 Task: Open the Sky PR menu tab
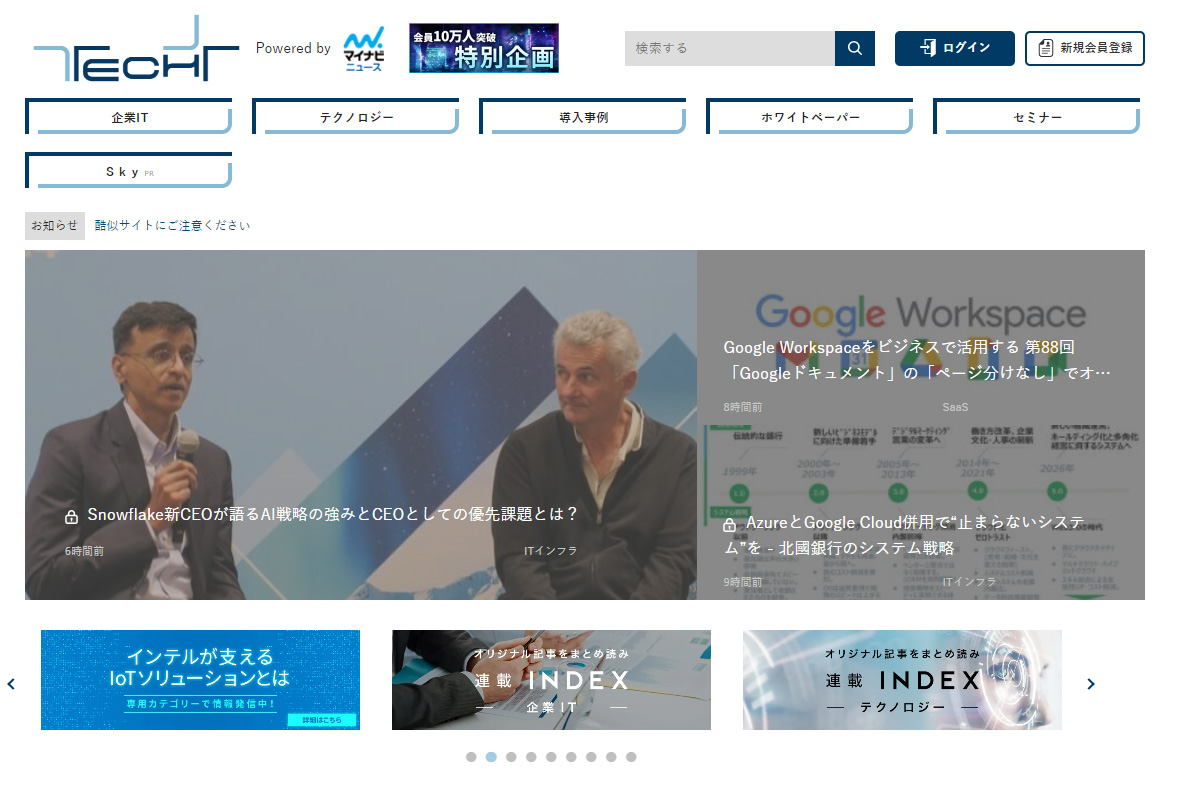[129, 171]
